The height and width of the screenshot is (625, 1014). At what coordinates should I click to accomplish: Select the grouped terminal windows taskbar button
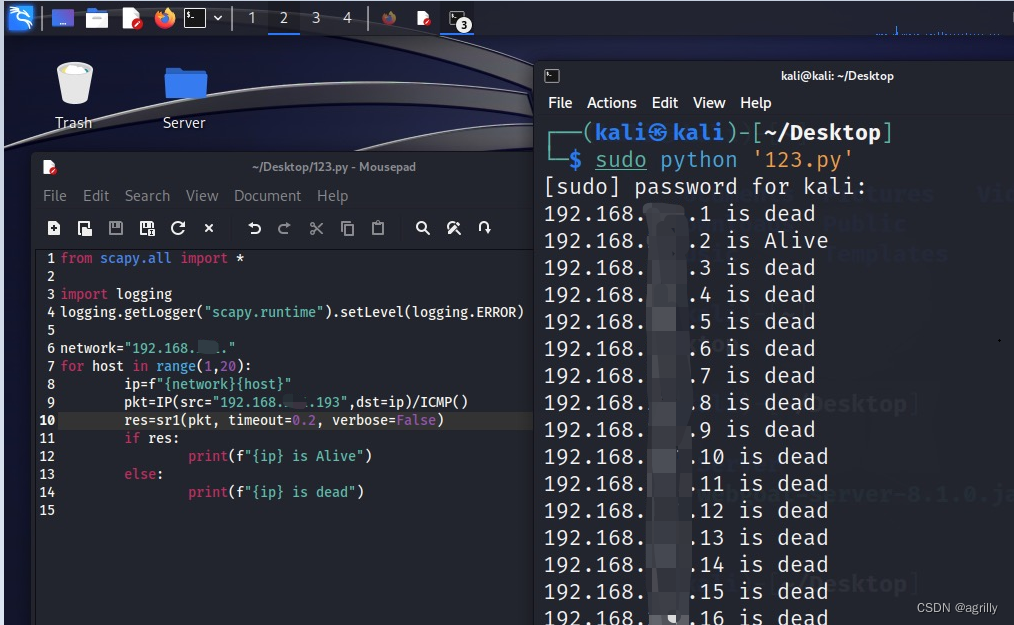click(x=458, y=19)
